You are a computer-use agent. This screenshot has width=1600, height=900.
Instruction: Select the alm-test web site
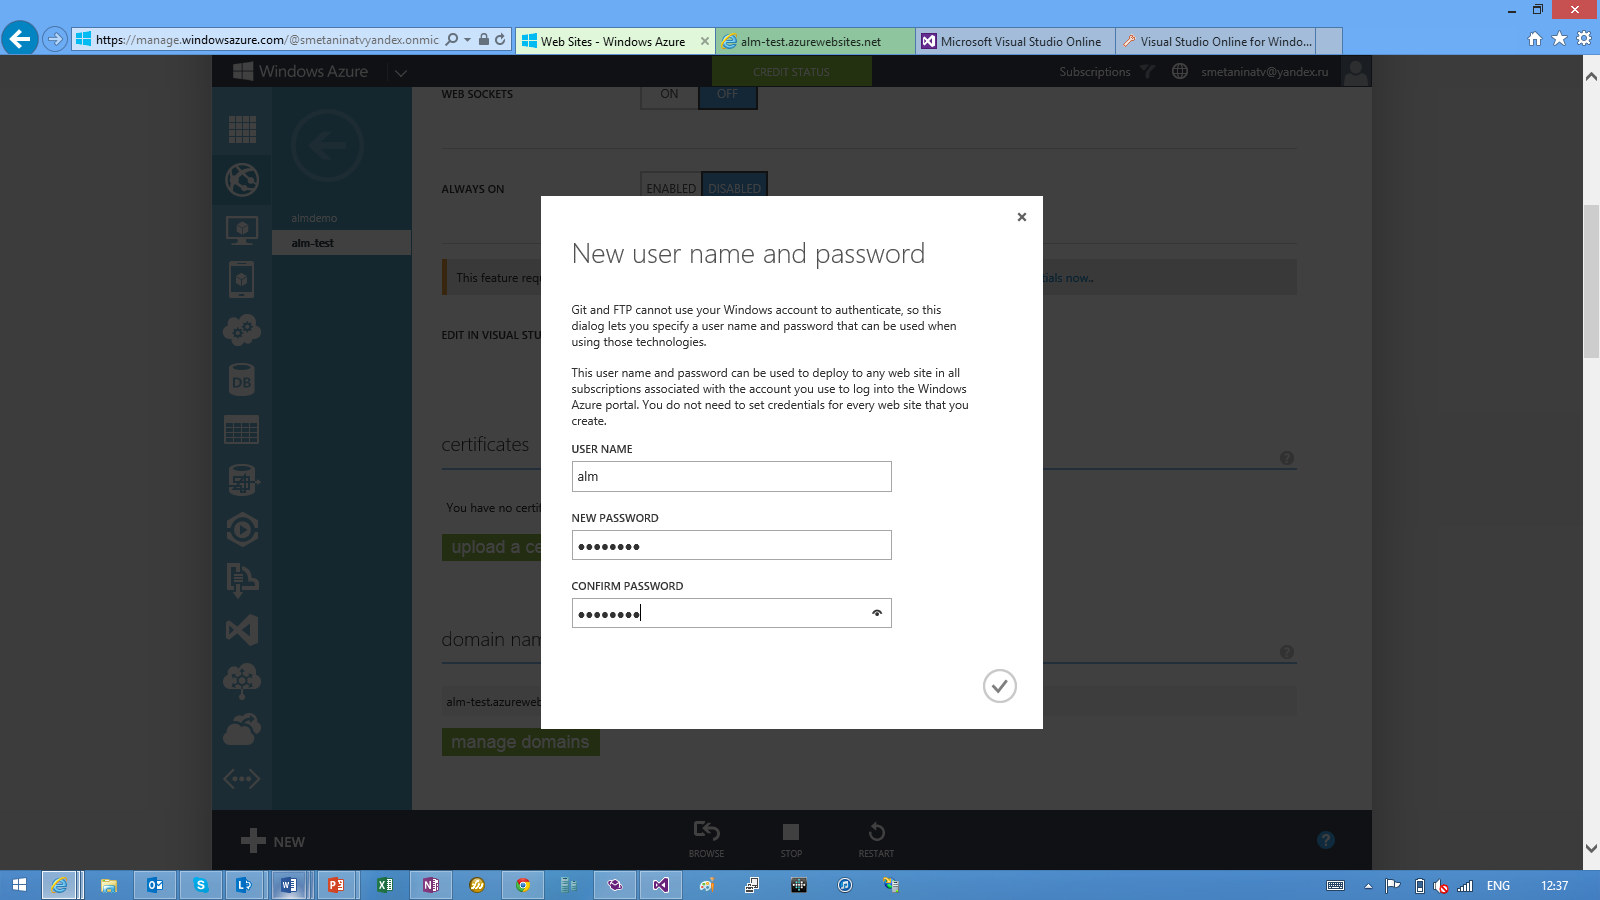[x=341, y=243]
